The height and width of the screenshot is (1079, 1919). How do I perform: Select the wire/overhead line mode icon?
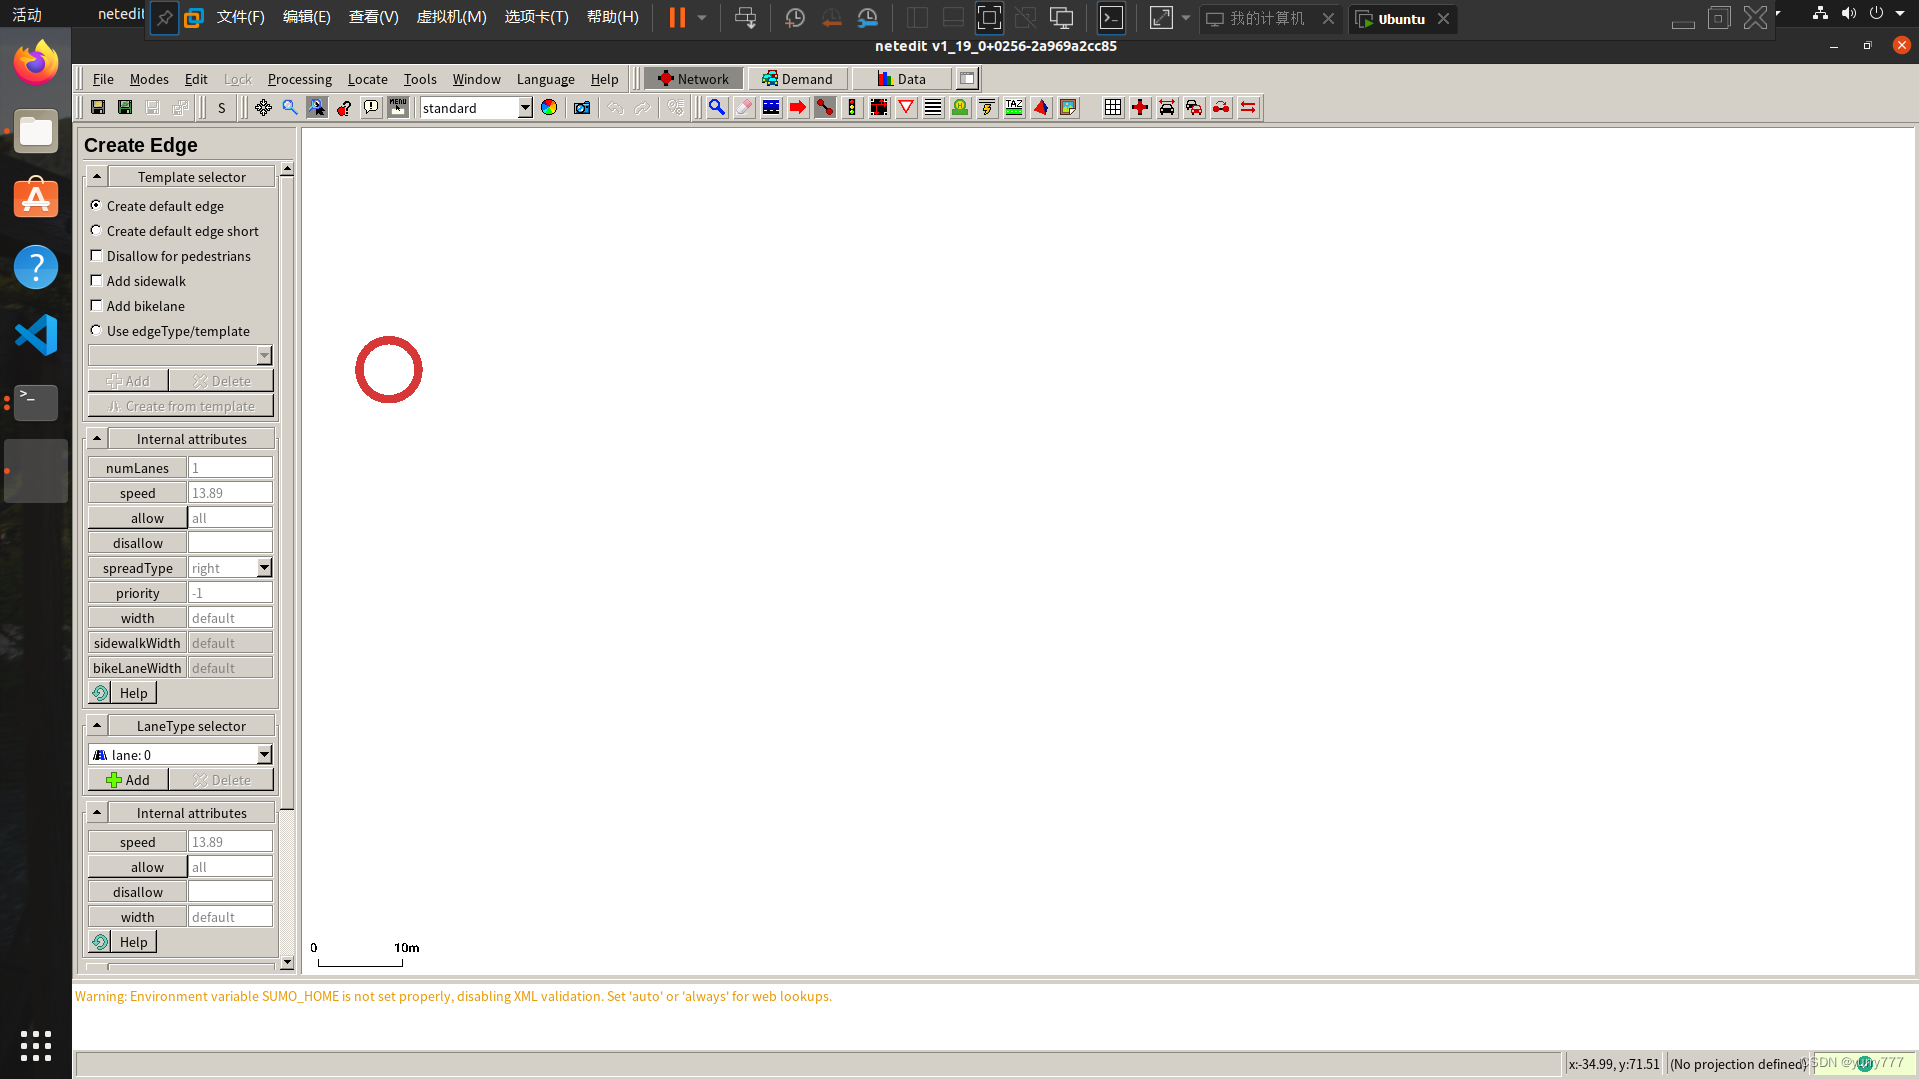tap(987, 107)
